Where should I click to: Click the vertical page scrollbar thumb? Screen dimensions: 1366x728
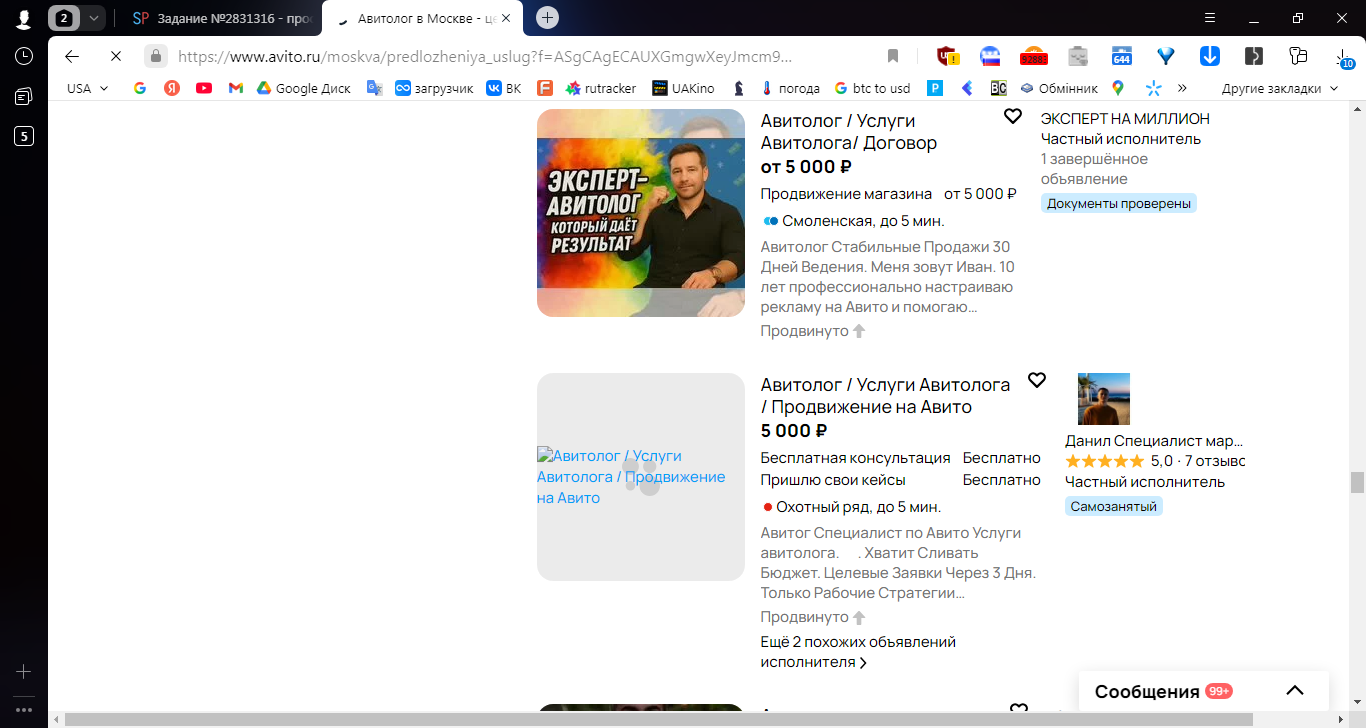[x=1357, y=482]
